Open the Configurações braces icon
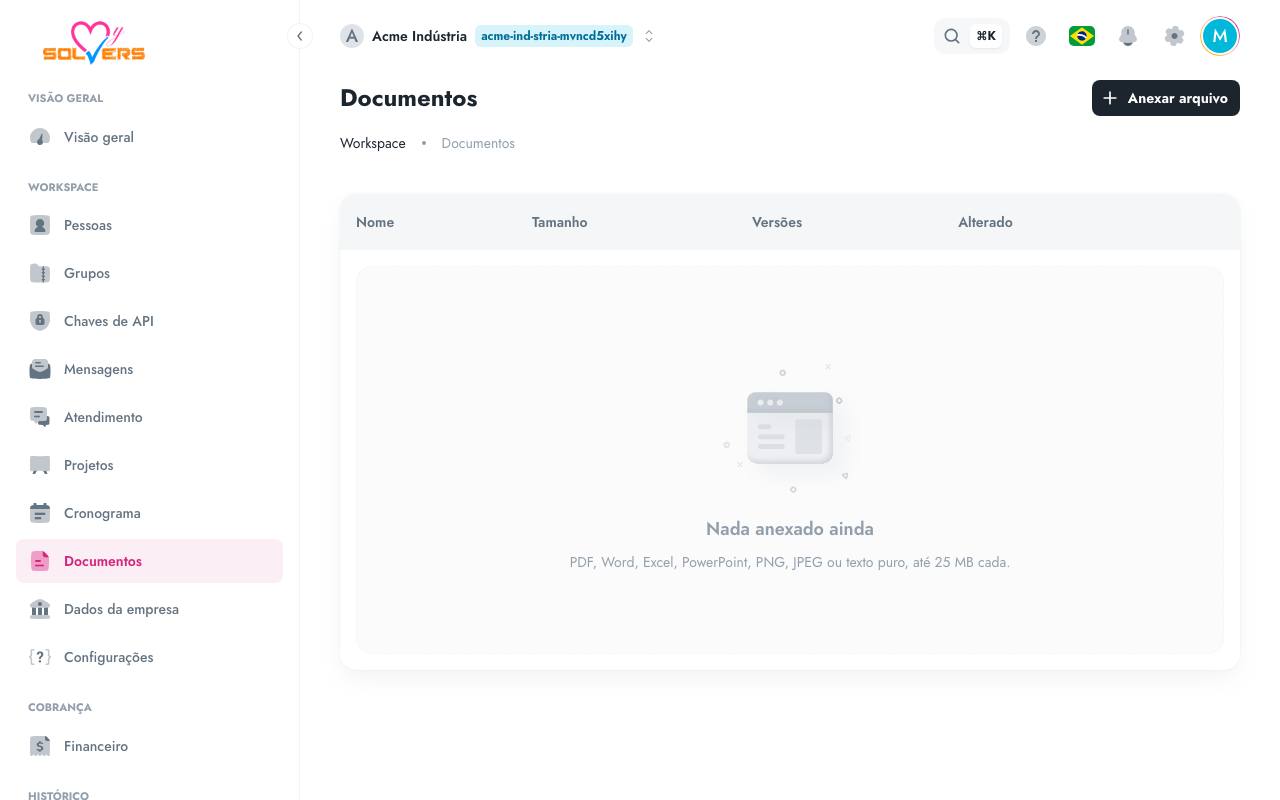 pos(40,657)
